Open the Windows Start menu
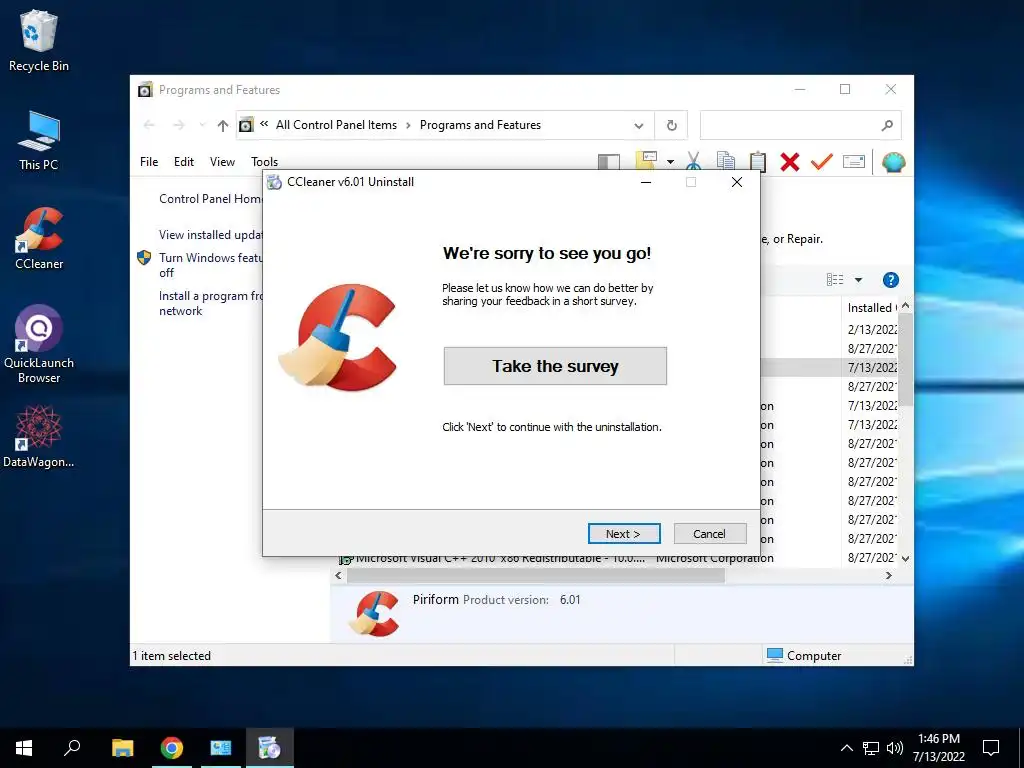Screen dimensions: 1024x768 [x=24, y=748]
